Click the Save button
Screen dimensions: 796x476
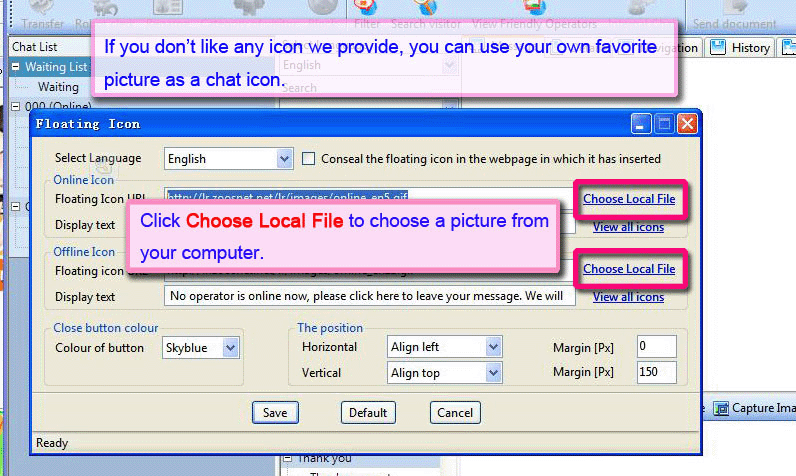(x=275, y=413)
